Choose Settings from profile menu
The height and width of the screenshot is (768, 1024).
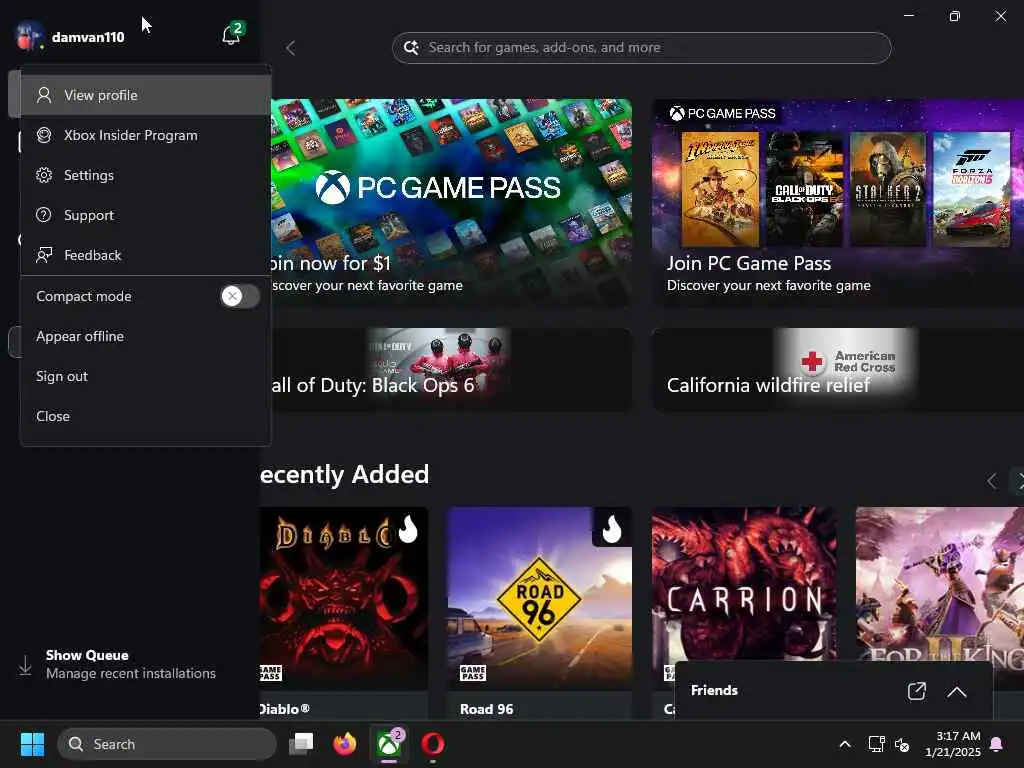tap(146, 175)
